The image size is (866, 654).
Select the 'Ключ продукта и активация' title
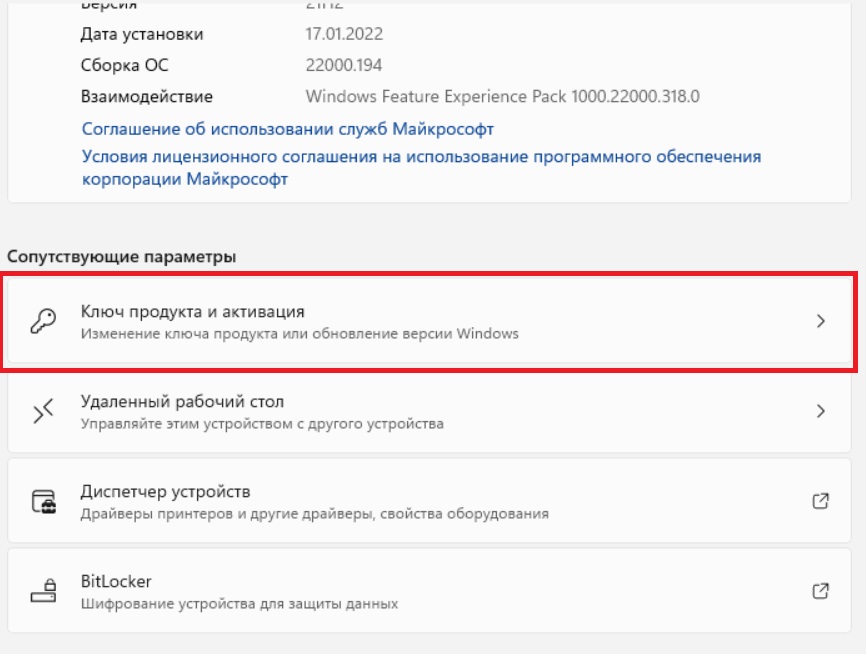coord(192,312)
